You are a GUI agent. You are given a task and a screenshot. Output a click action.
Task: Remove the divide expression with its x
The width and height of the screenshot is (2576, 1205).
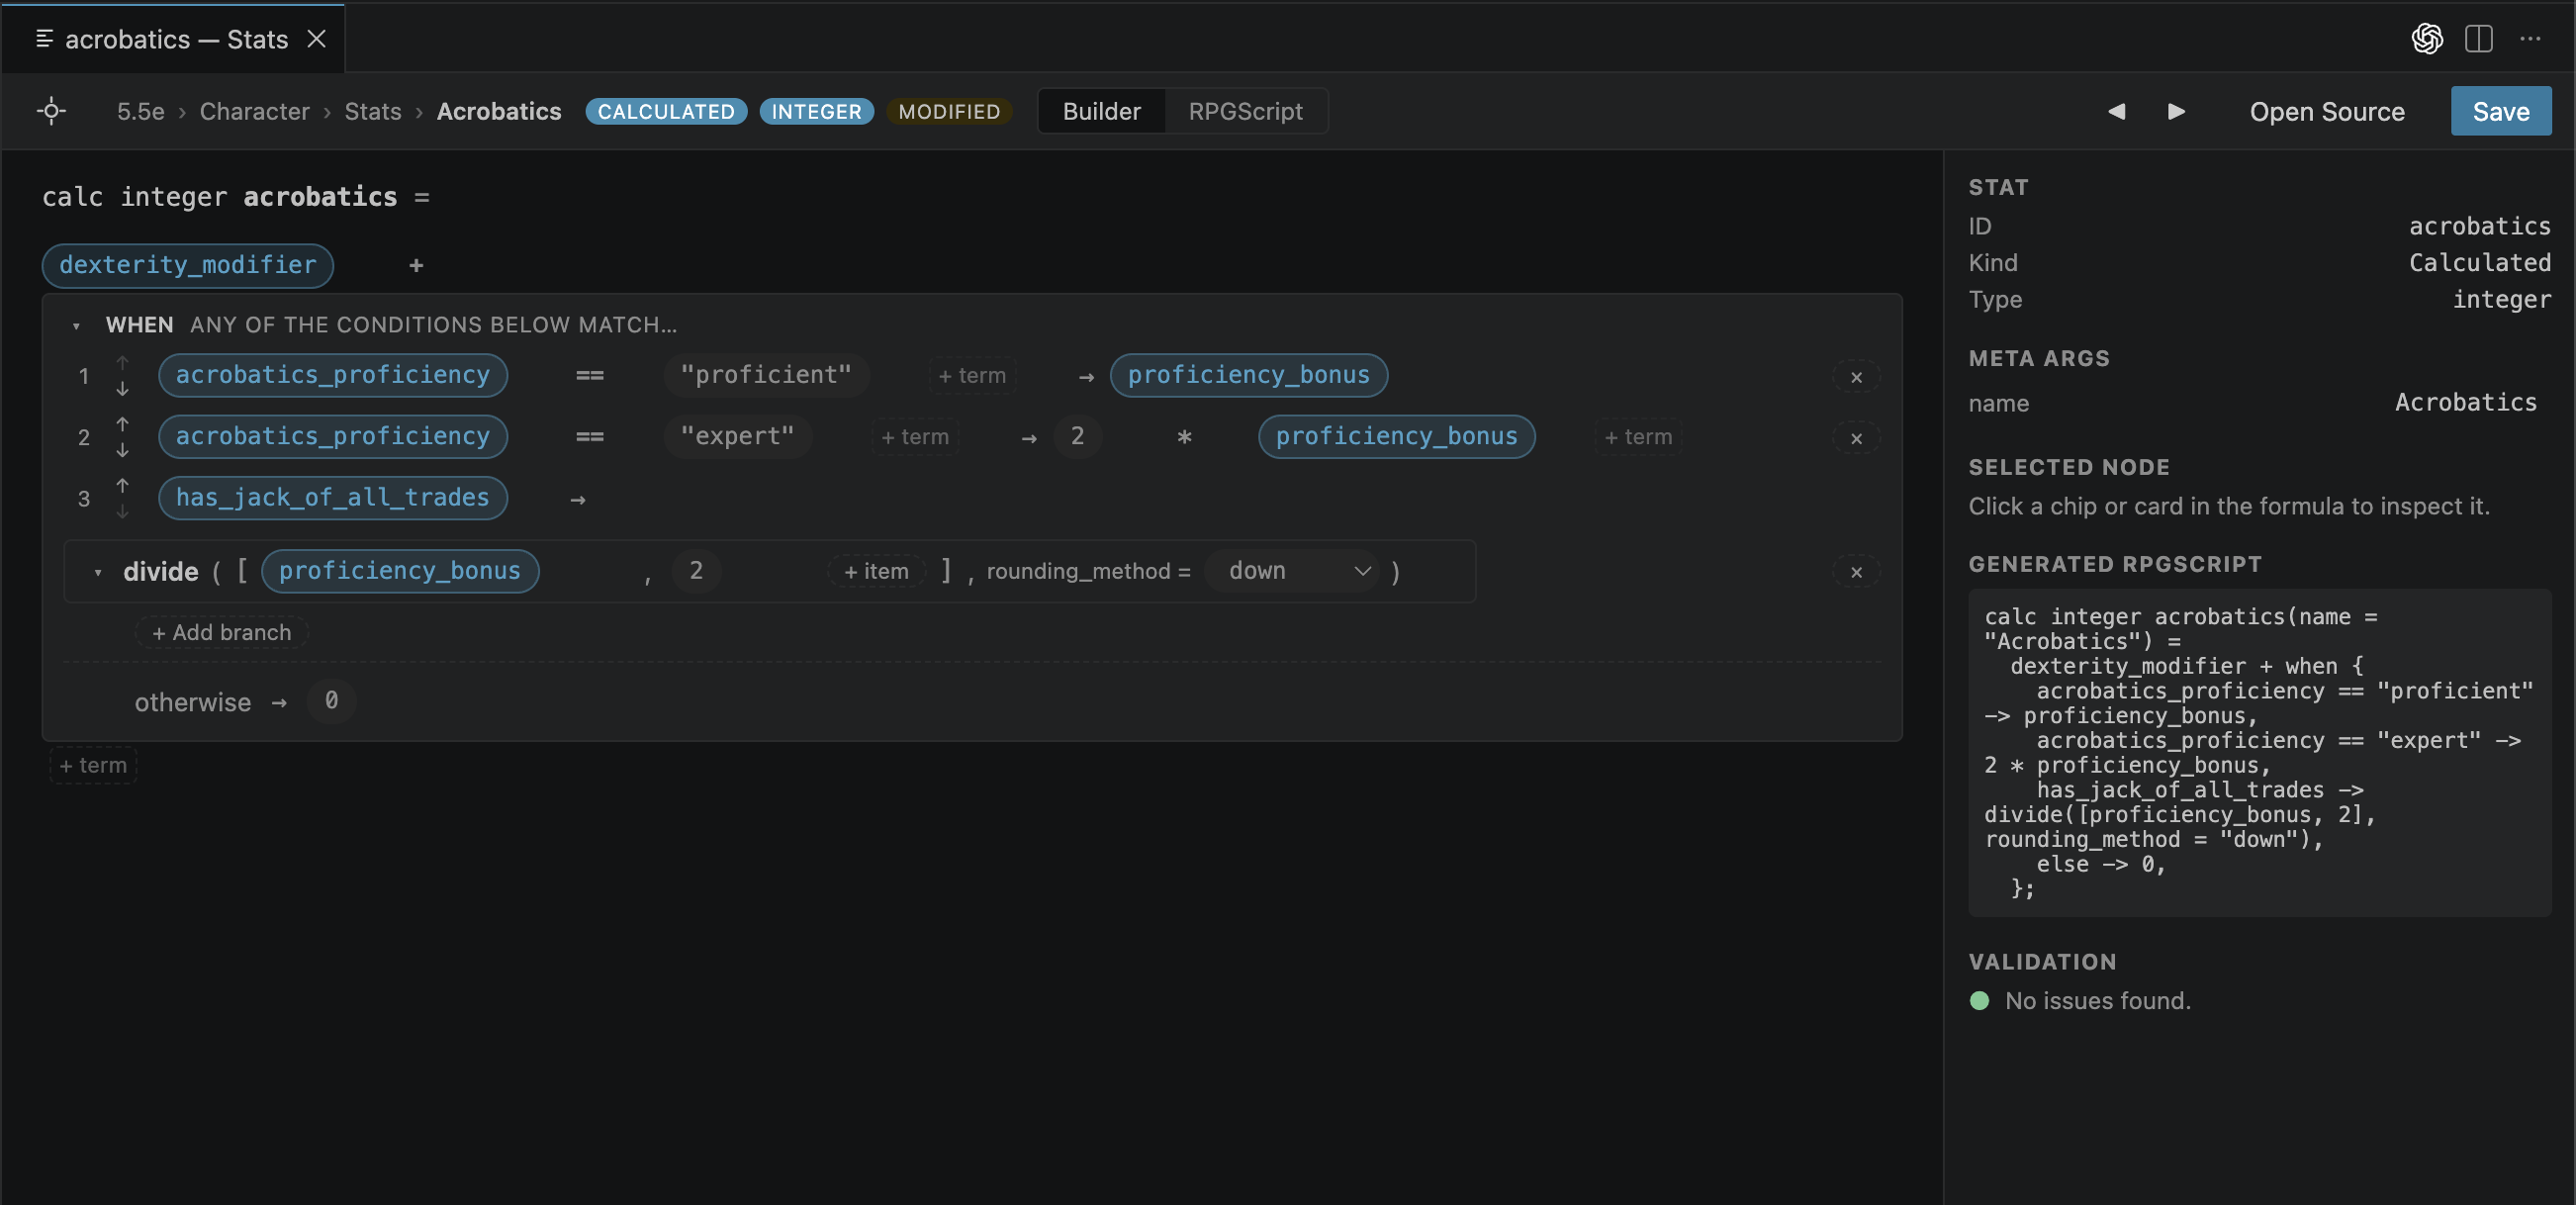[x=1856, y=572]
